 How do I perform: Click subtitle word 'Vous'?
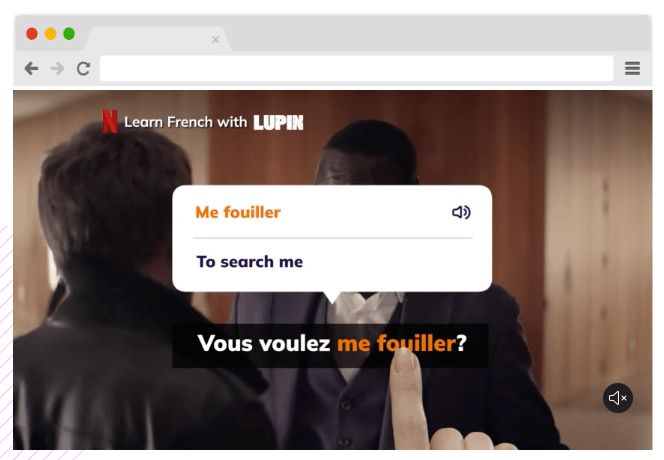click(x=225, y=344)
